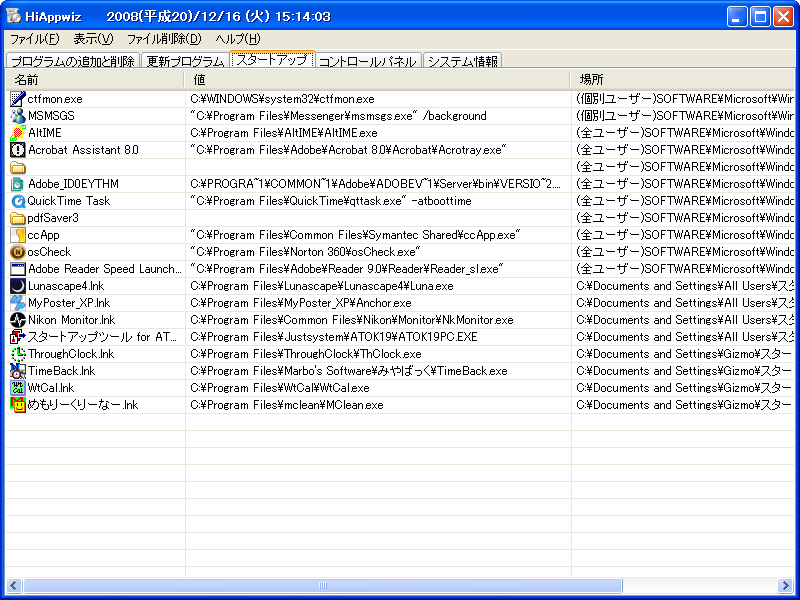Image resolution: width=800 pixels, height=600 pixels.
Task: Select the ATOK19PC.EXE path value
Action: point(334,337)
